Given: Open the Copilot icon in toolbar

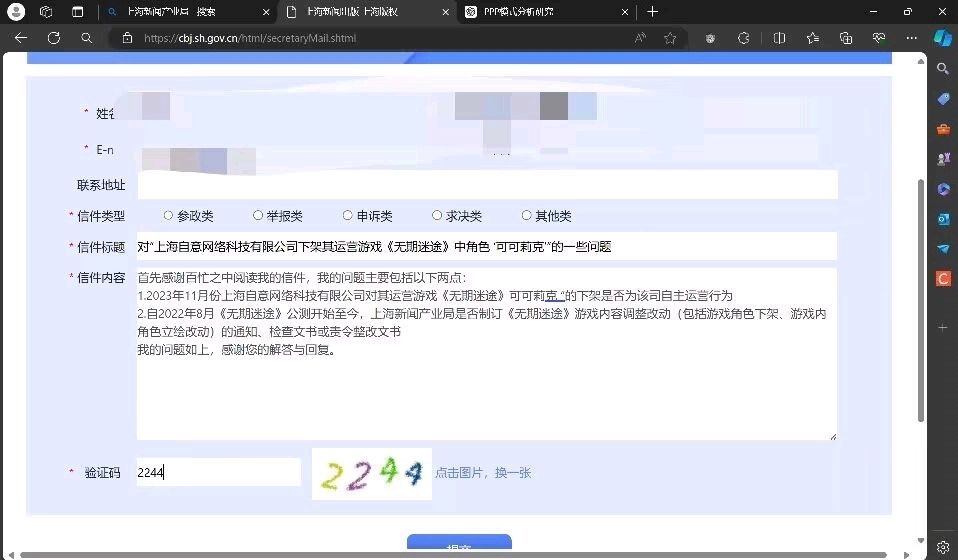Looking at the screenshot, I should (942, 38).
